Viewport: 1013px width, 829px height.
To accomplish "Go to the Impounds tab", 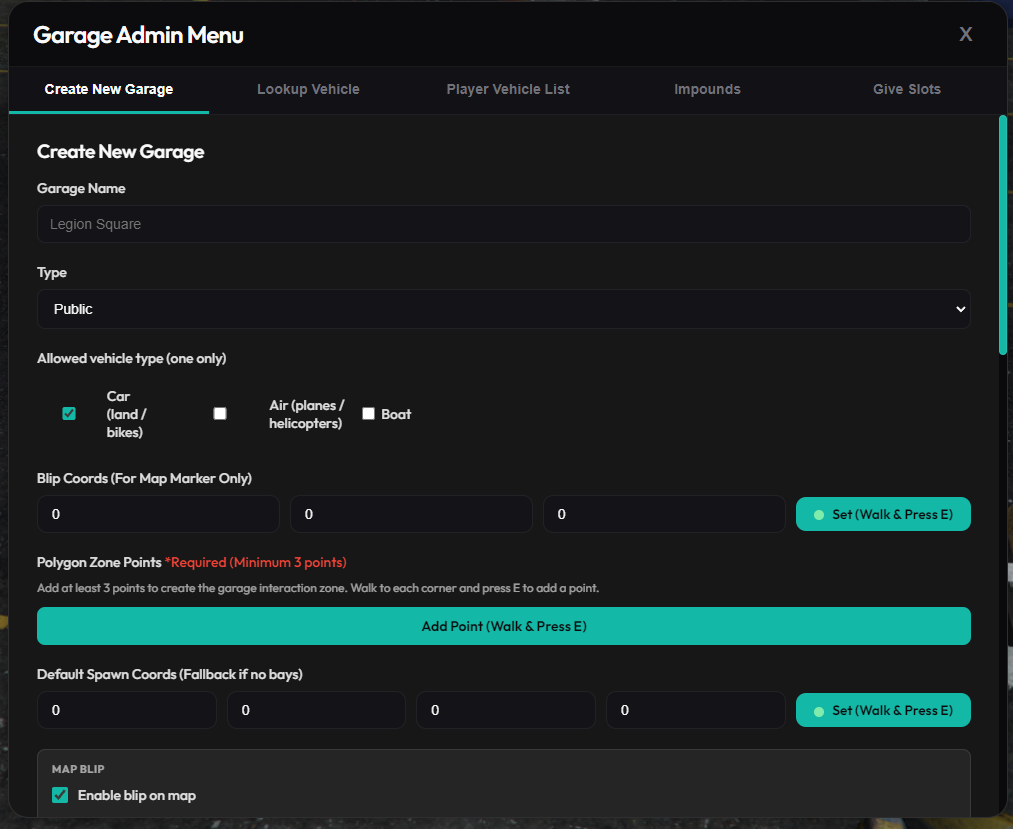I will coord(707,89).
